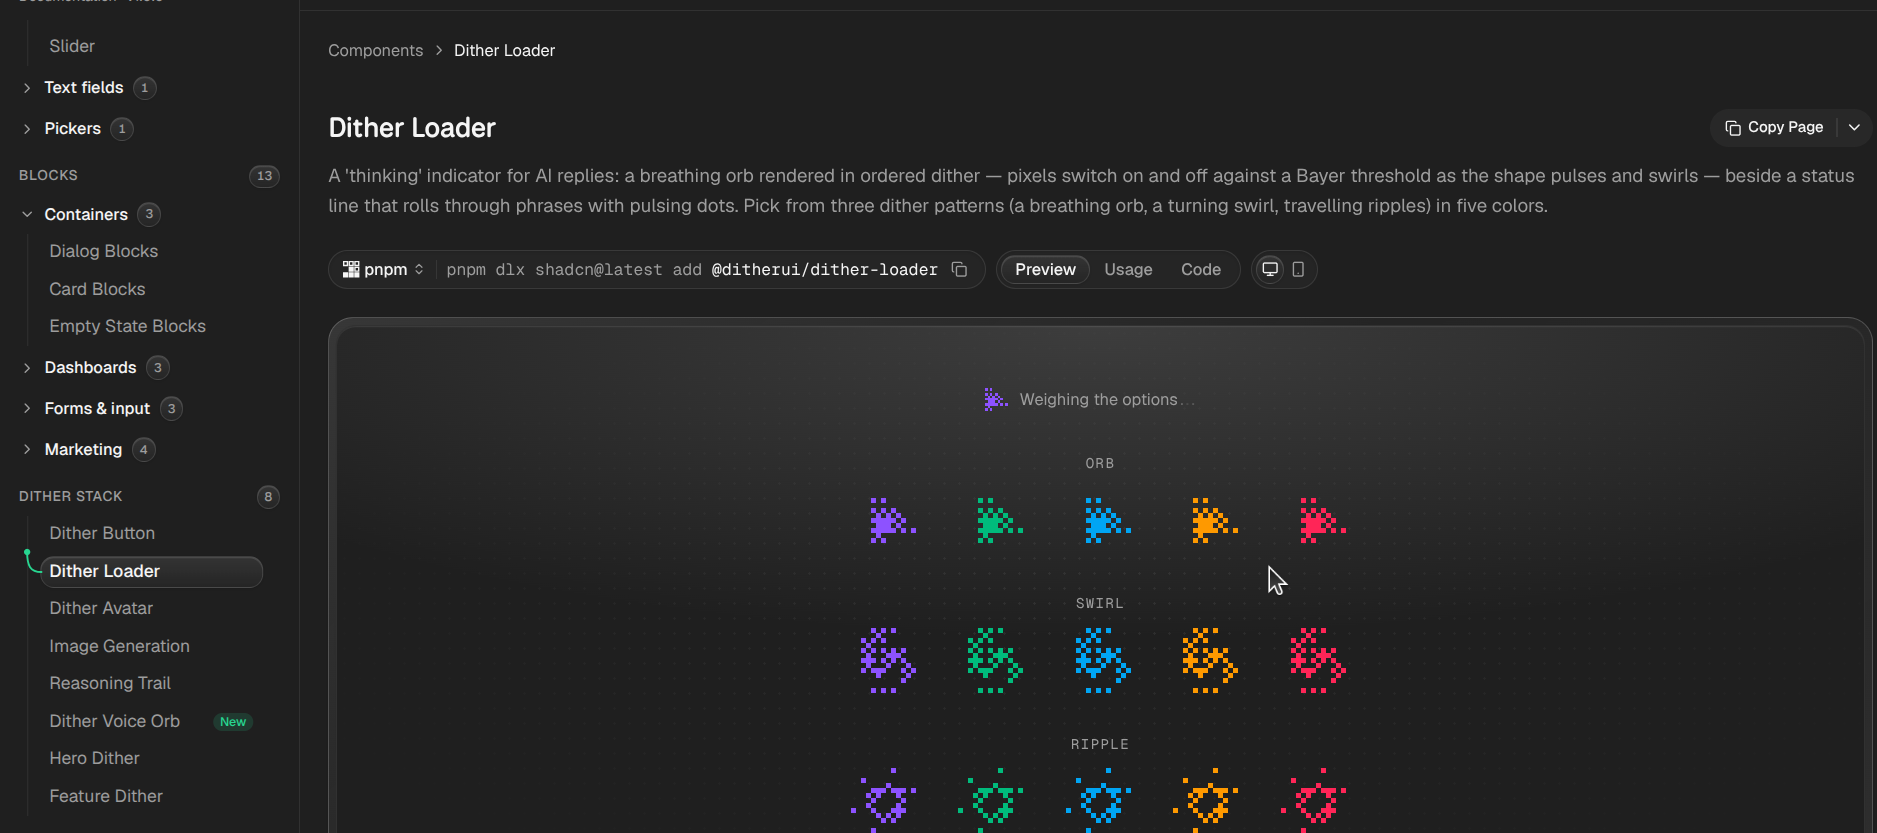Select the Code tab
Viewport: 1877px width, 833px height.
pos(1201,269)
